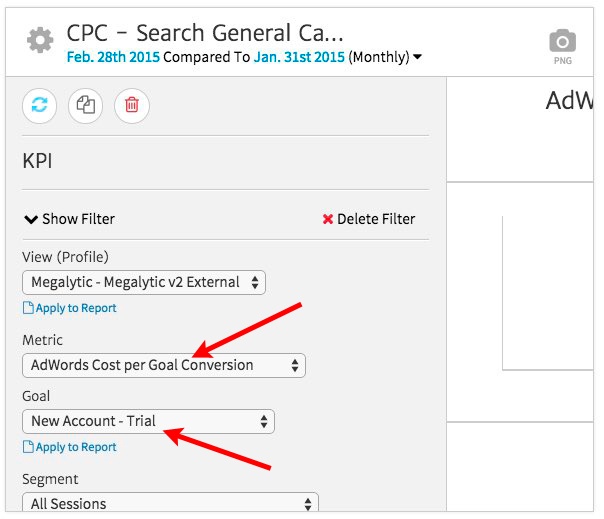Open the View (Profile) dropdown

pyautogui.click(x=144, y=283)
